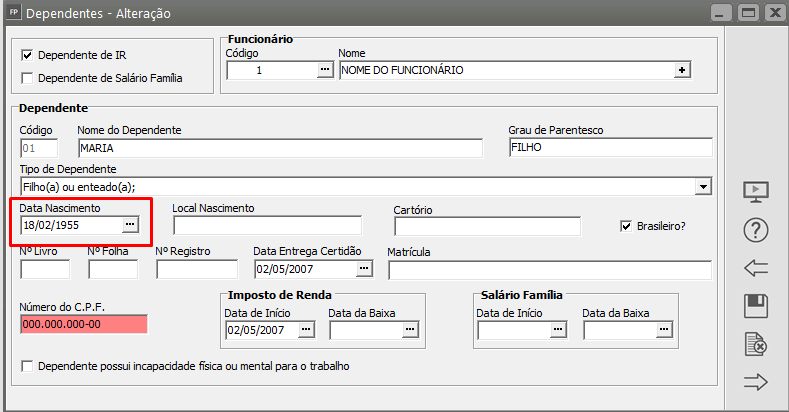Screen dimensions: 789x412
Task: Open help with question mark icon
Action: point(756,230)
